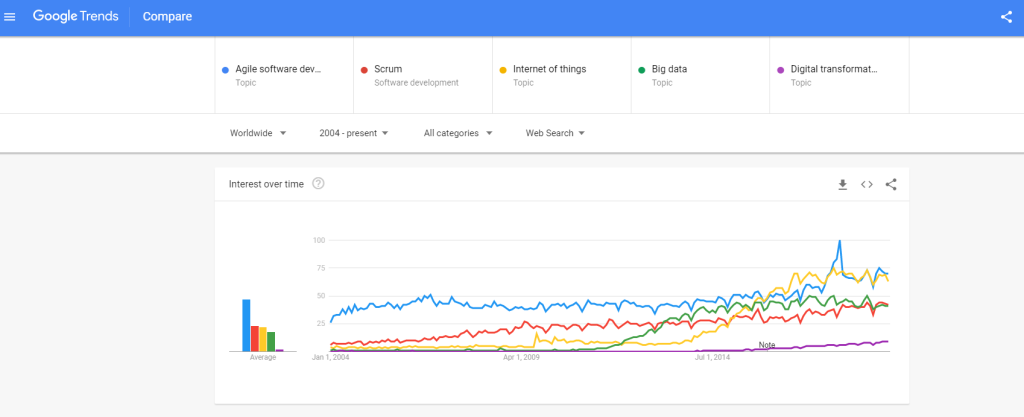
Task: Click the share icon in blue header
Action: tap(1006, 16)
